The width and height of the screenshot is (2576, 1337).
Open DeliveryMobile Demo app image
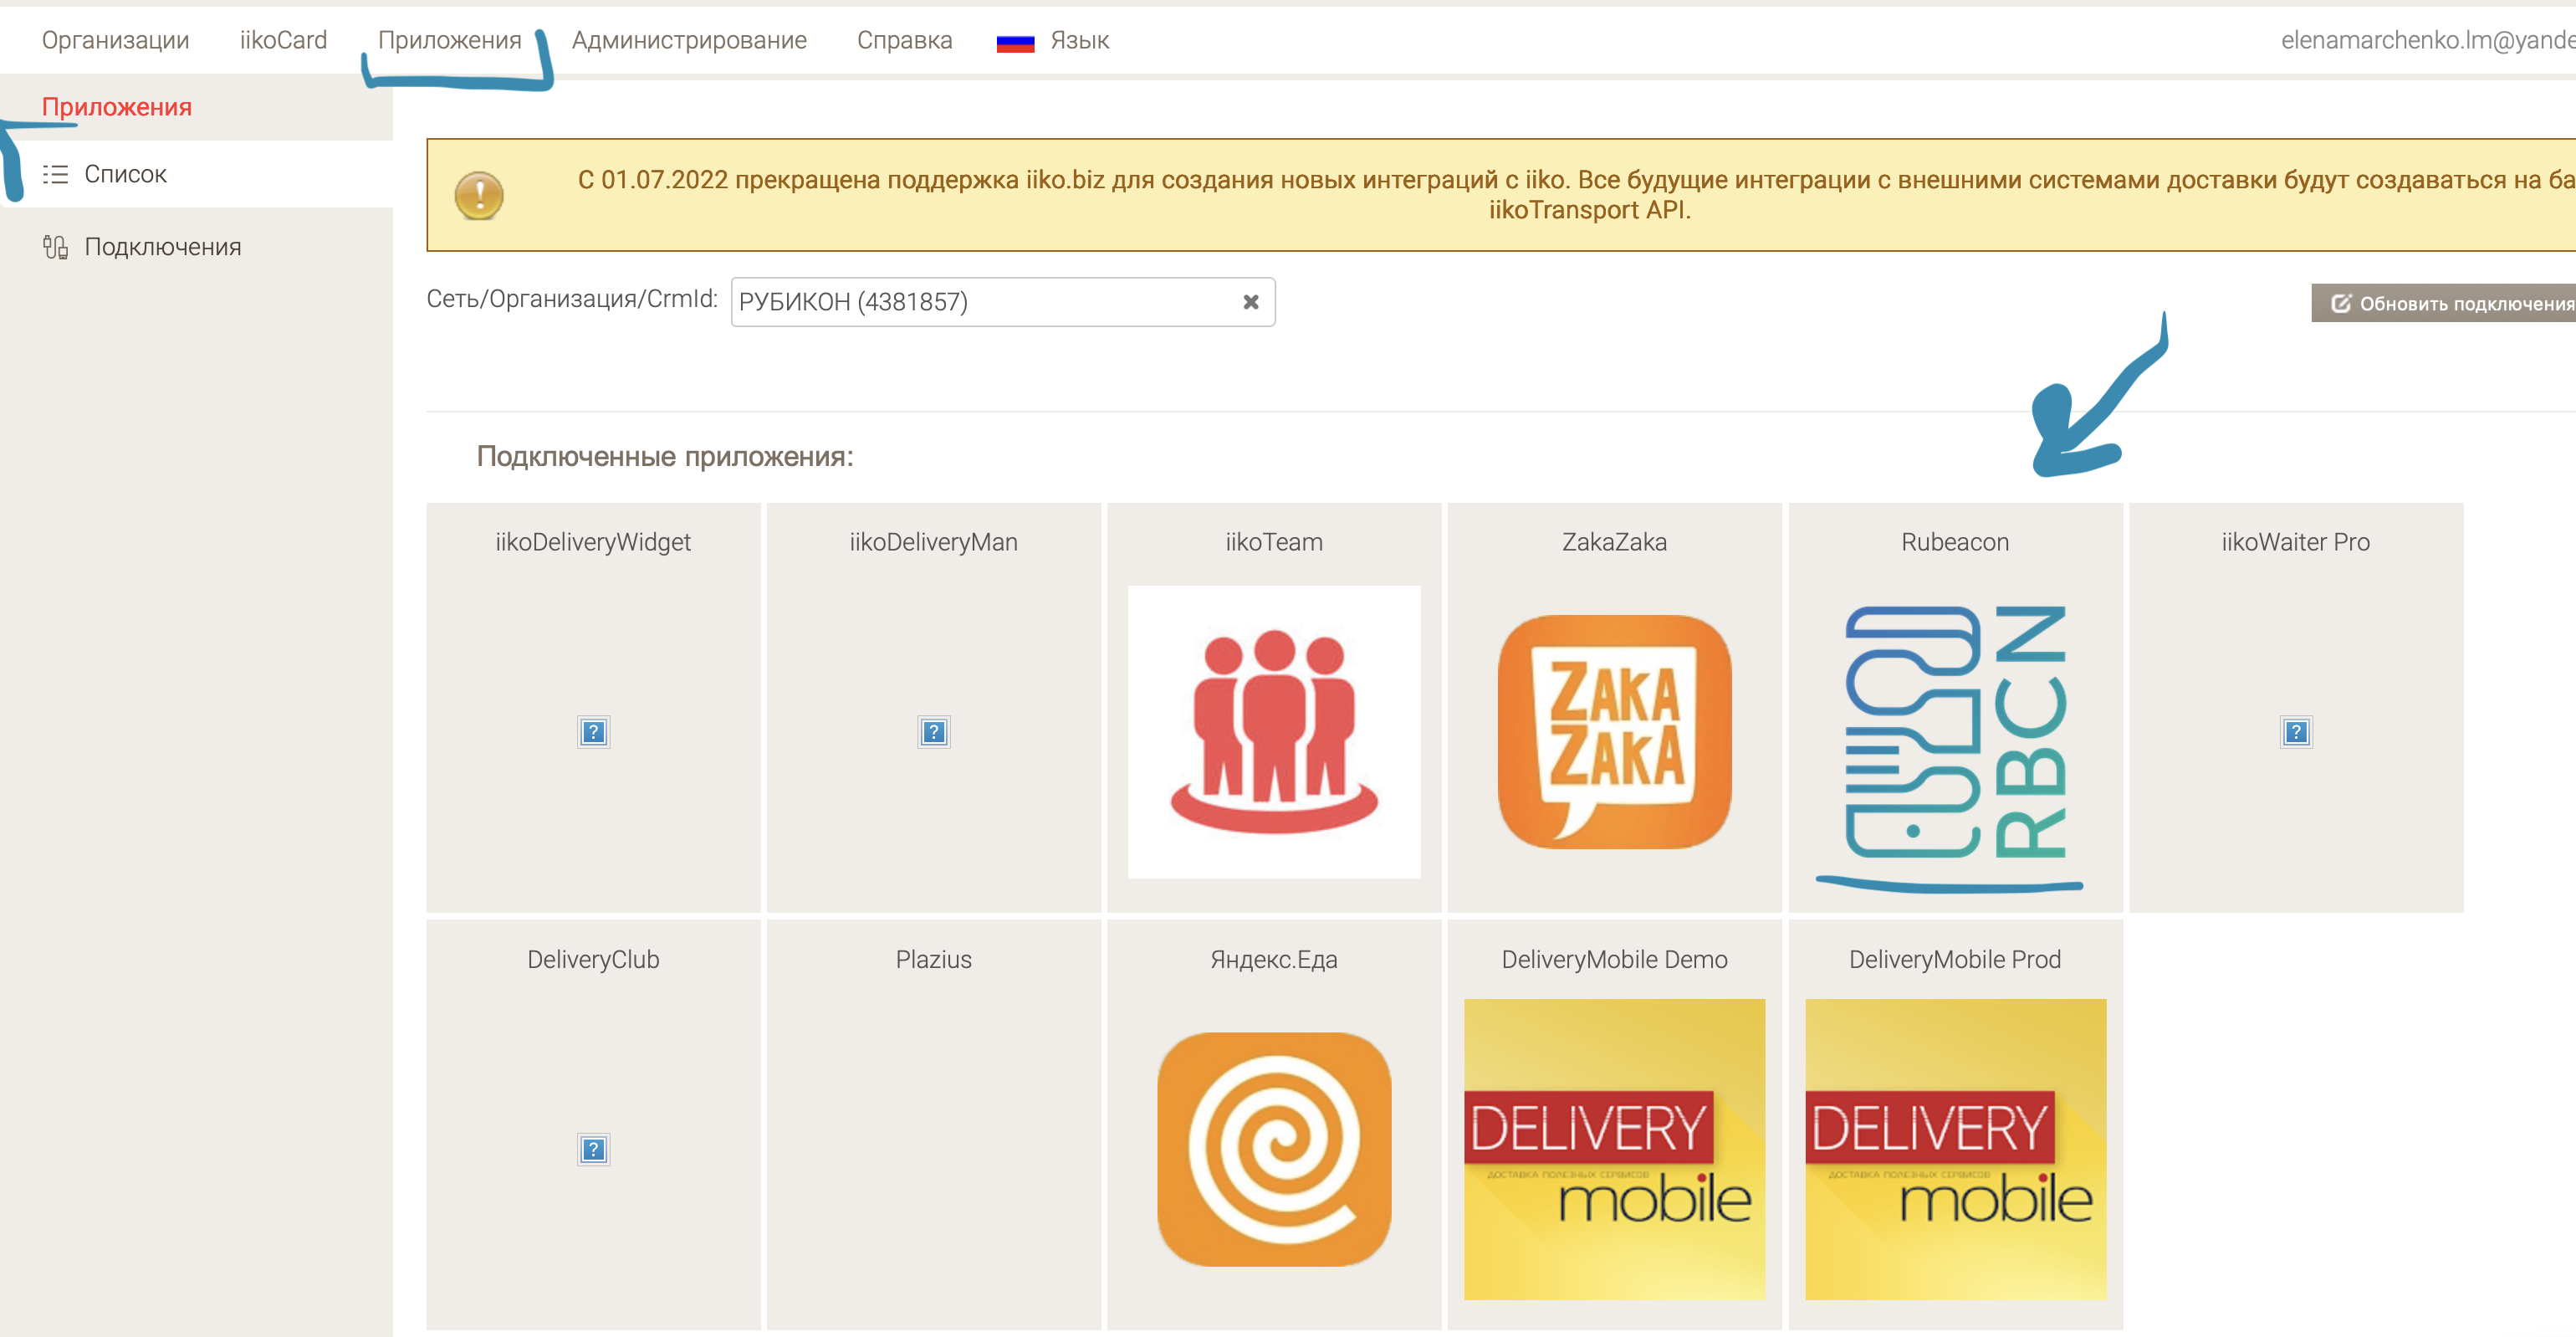click(x=1614, y=1149)
